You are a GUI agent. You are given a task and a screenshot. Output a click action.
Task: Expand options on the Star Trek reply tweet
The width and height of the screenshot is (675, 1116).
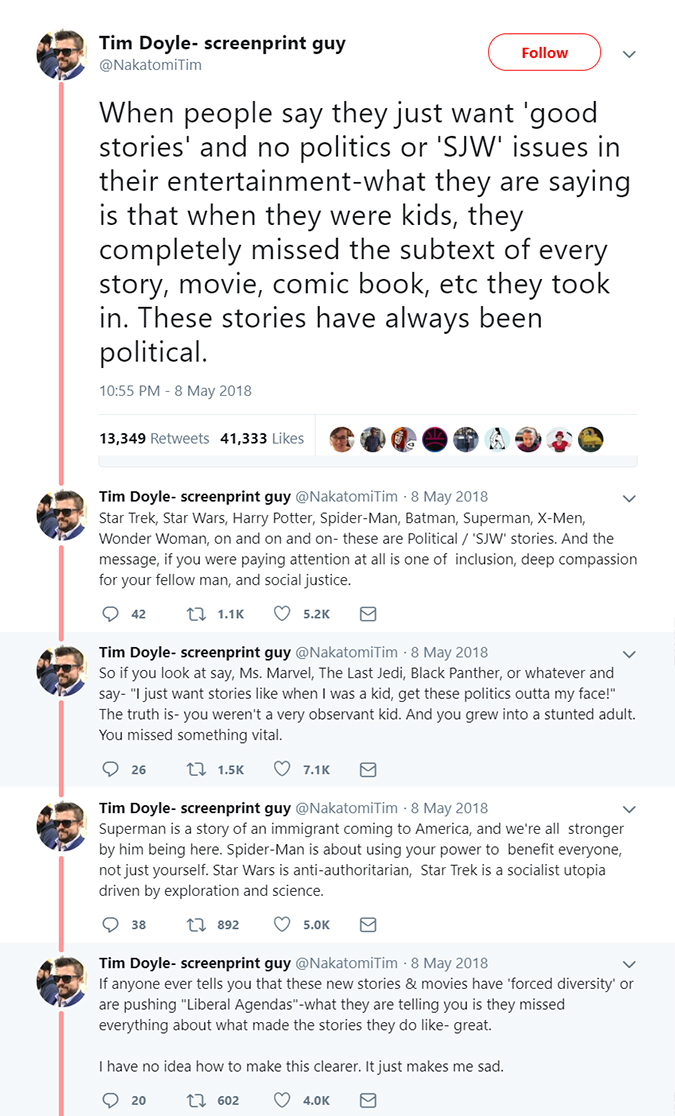coord(629,498)
